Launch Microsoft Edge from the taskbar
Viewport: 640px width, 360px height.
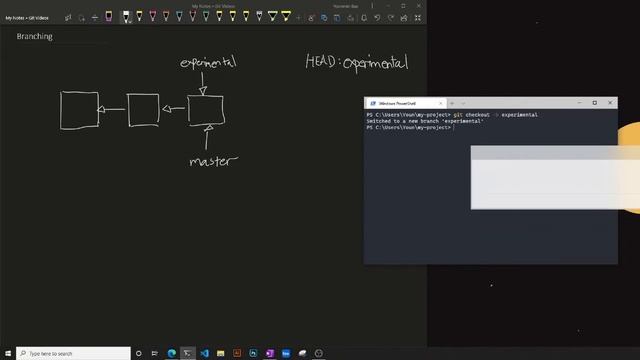[171, 353]
